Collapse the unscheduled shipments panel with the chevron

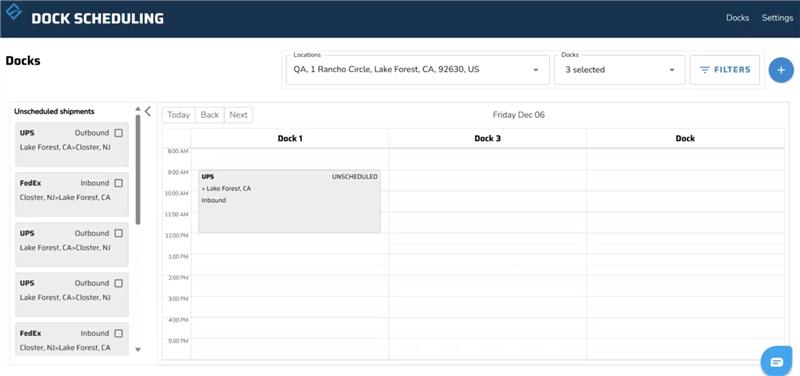pos(148,111)
